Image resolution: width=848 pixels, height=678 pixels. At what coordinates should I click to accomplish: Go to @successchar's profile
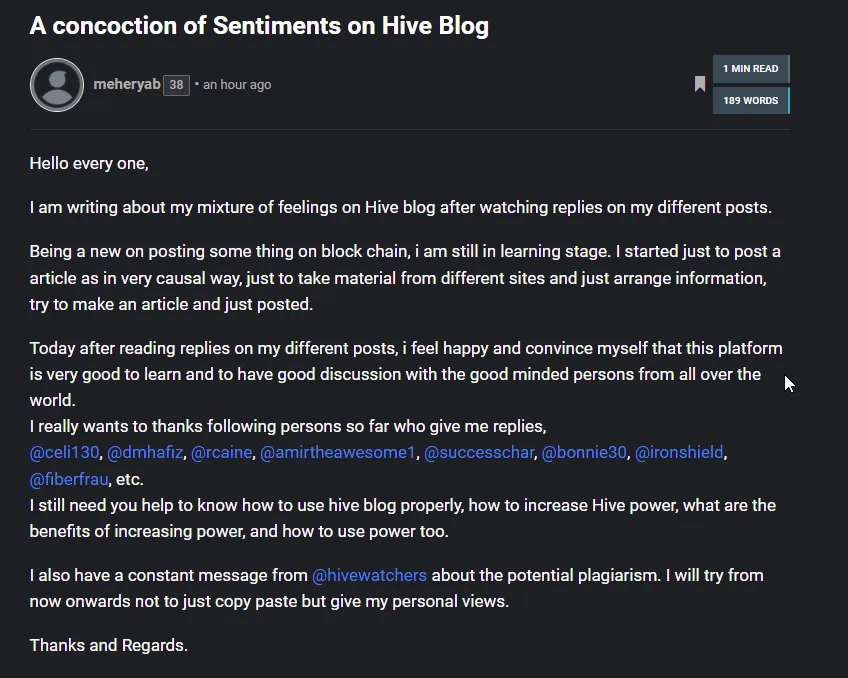coord(479,453)
